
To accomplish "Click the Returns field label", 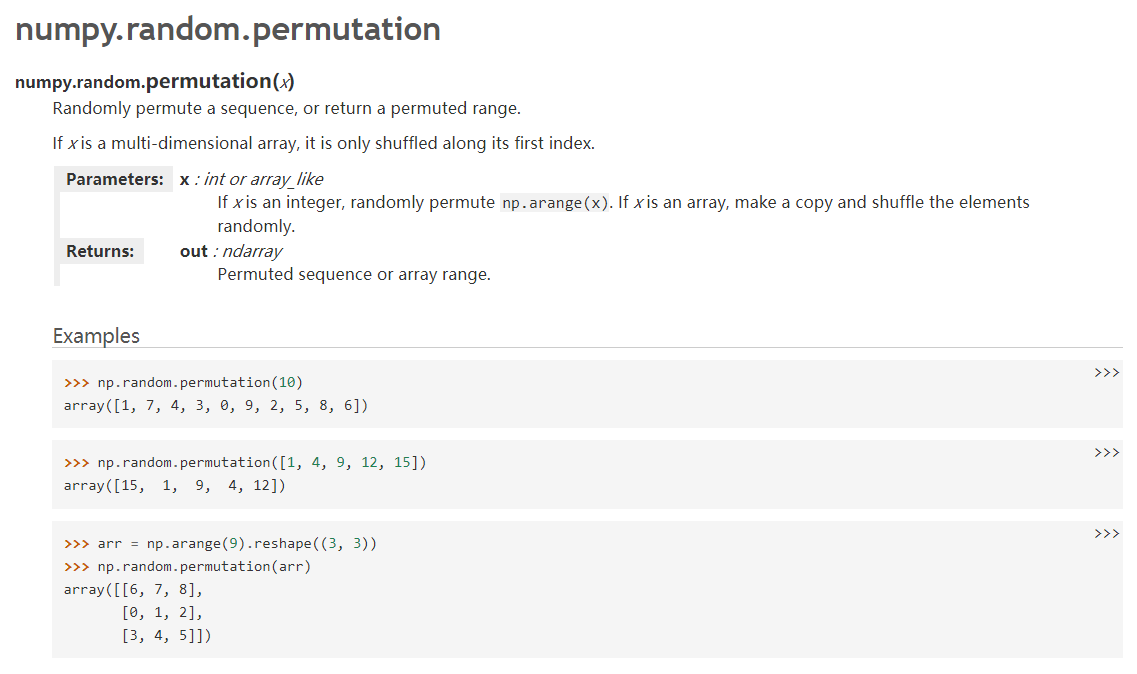I will click(x=100, y=251).
